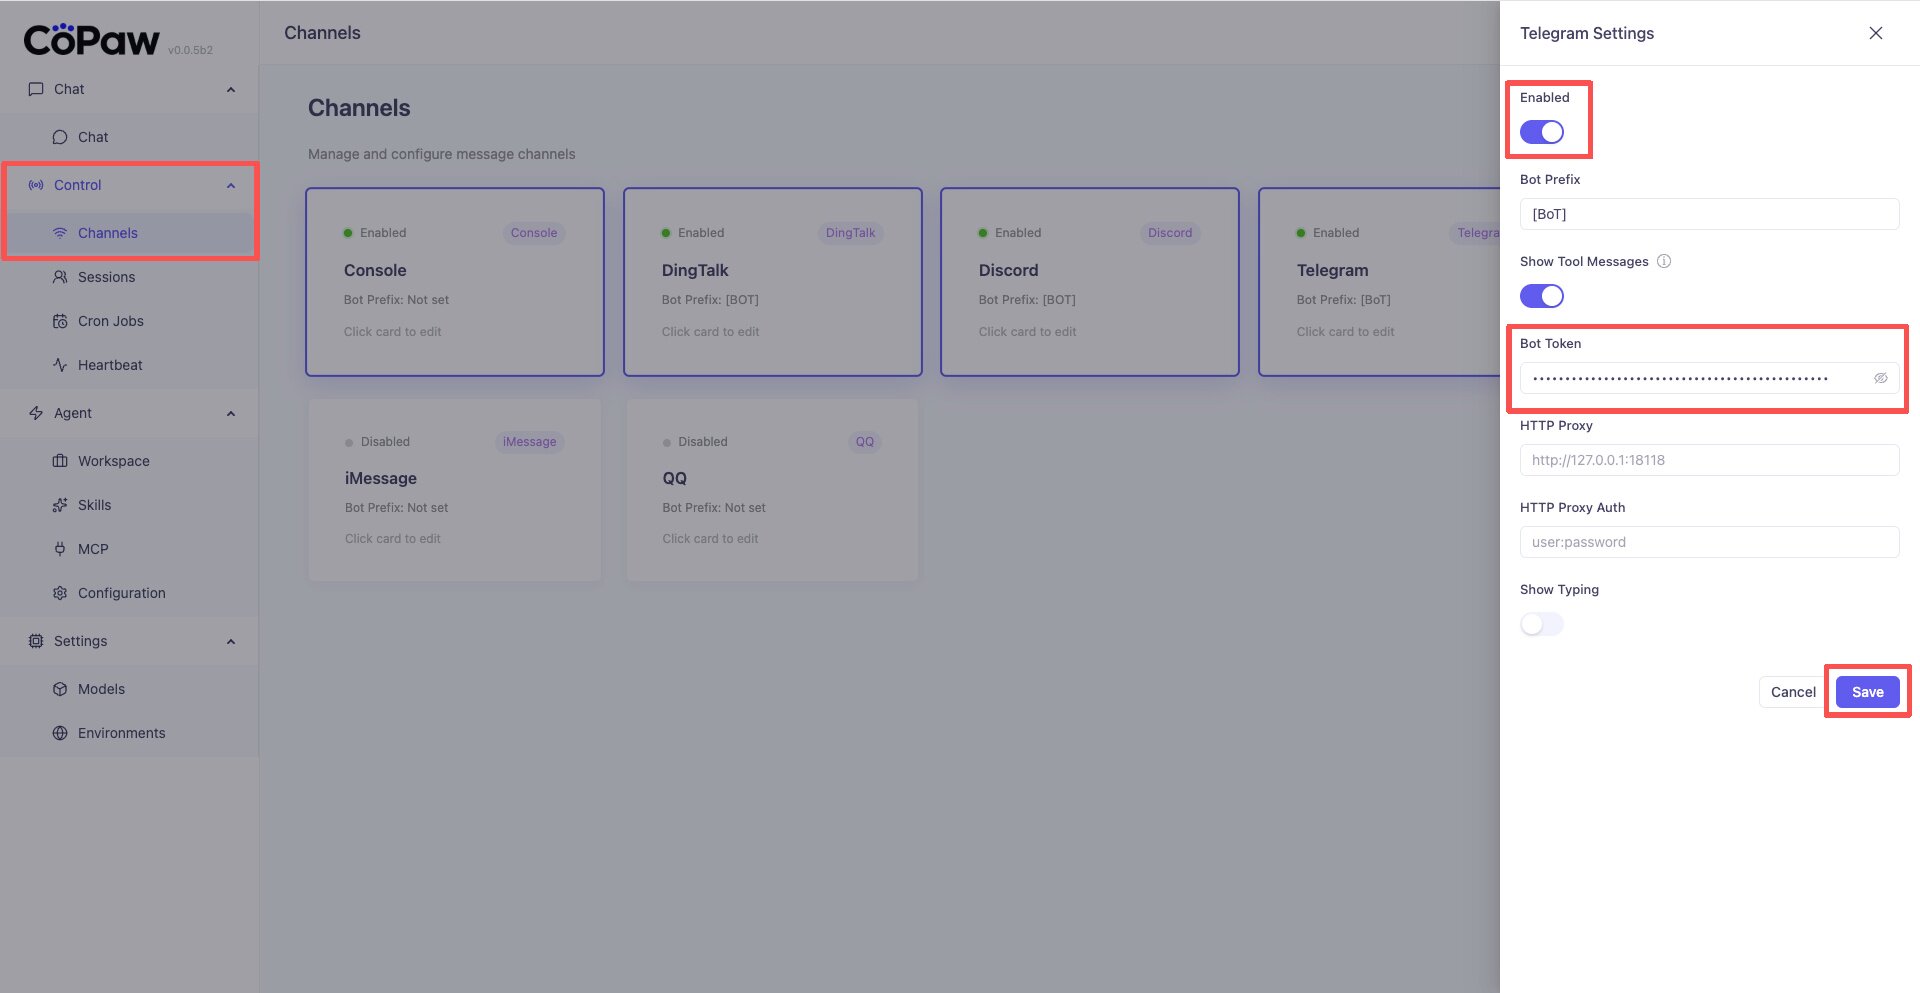Click the MCP plug icon
Image resolution: width=1920 pixels, height=993 pixels.
pos(60,549)
